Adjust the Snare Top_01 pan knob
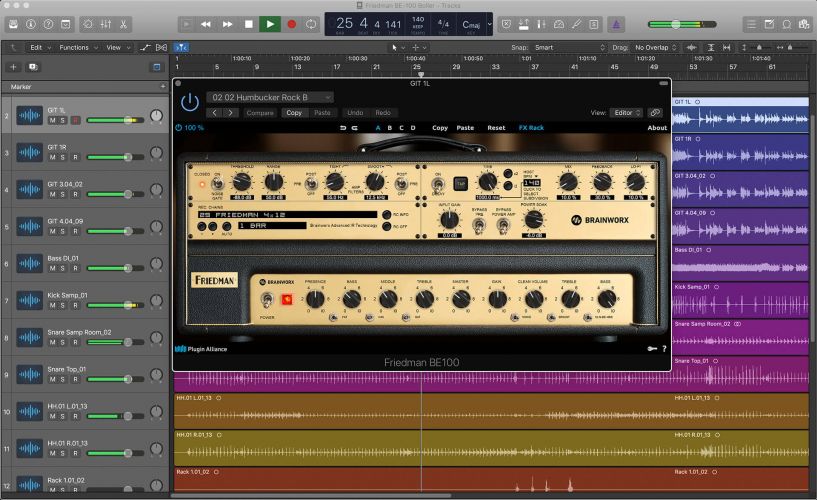The image size is (817, 500). coord(156,375)
